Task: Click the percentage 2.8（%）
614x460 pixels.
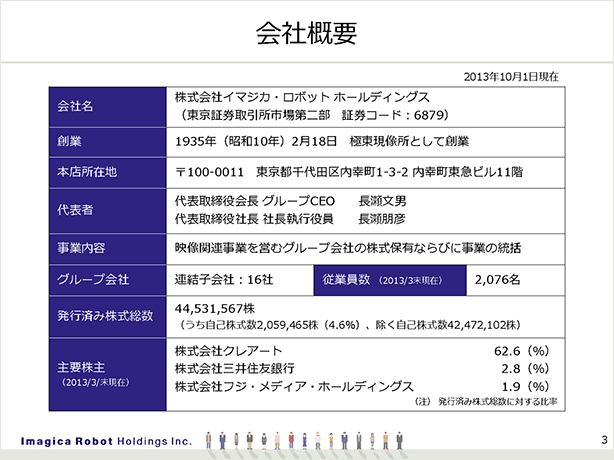Action: [x=526, y=369]
